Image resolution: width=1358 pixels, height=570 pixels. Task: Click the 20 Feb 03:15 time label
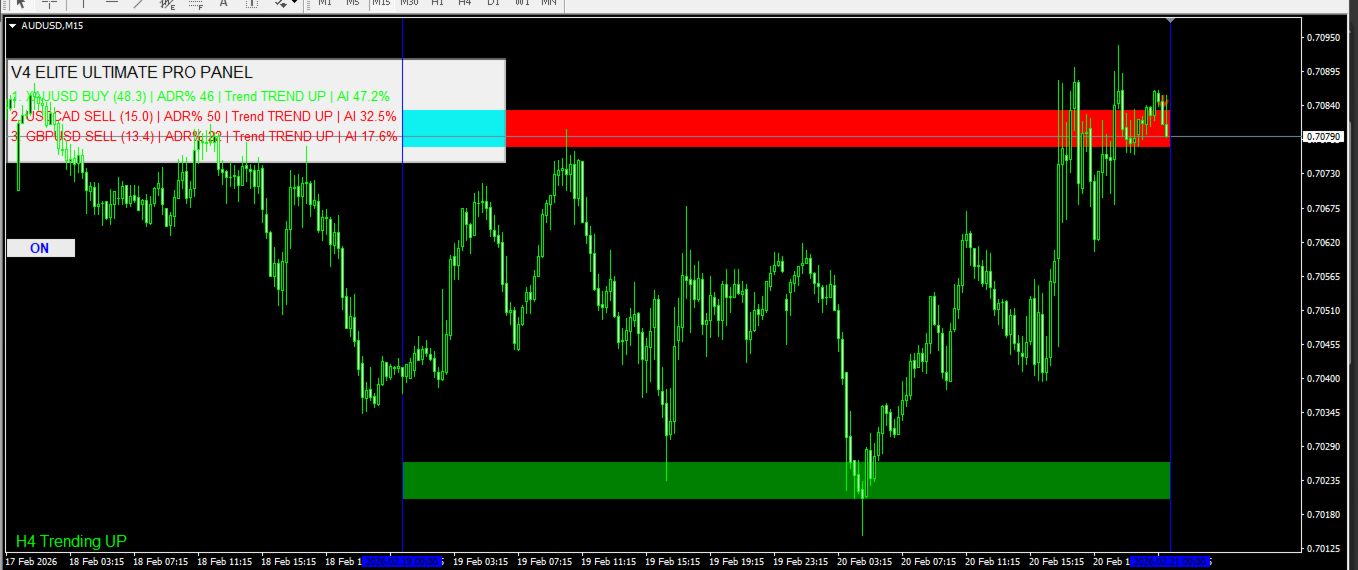pos(865,561)
